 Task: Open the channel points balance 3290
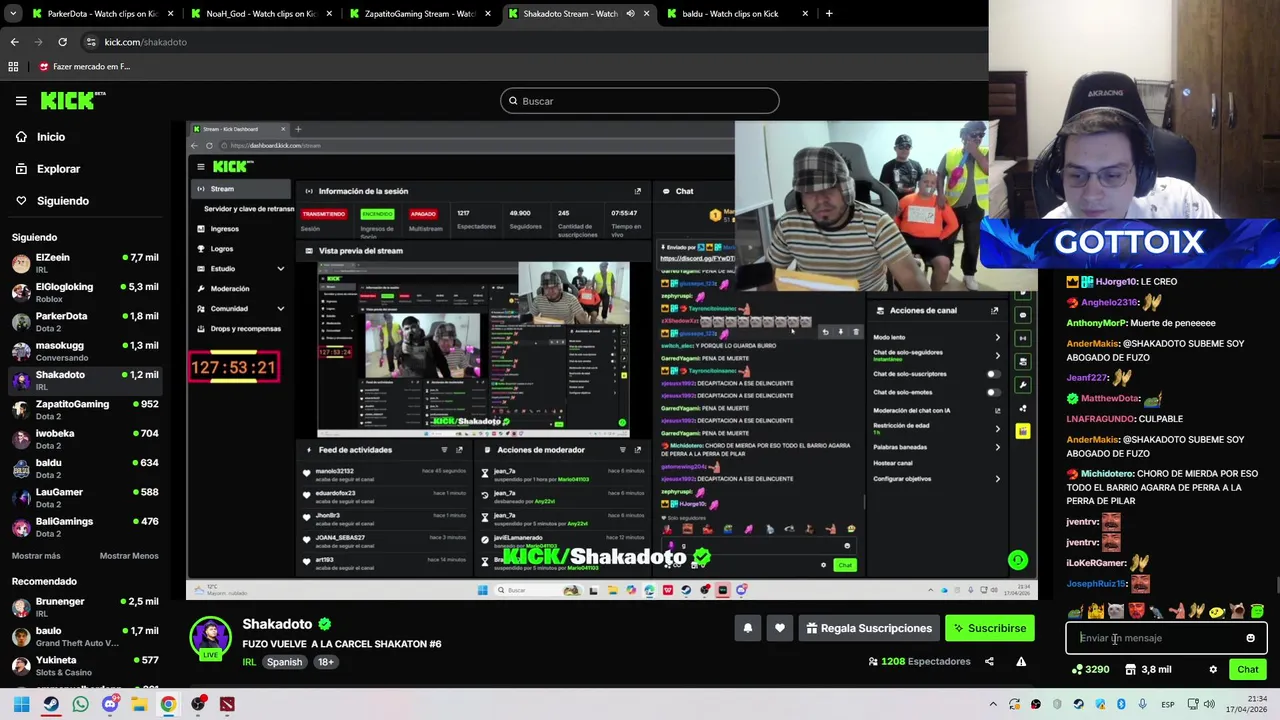click(1090, 670)
